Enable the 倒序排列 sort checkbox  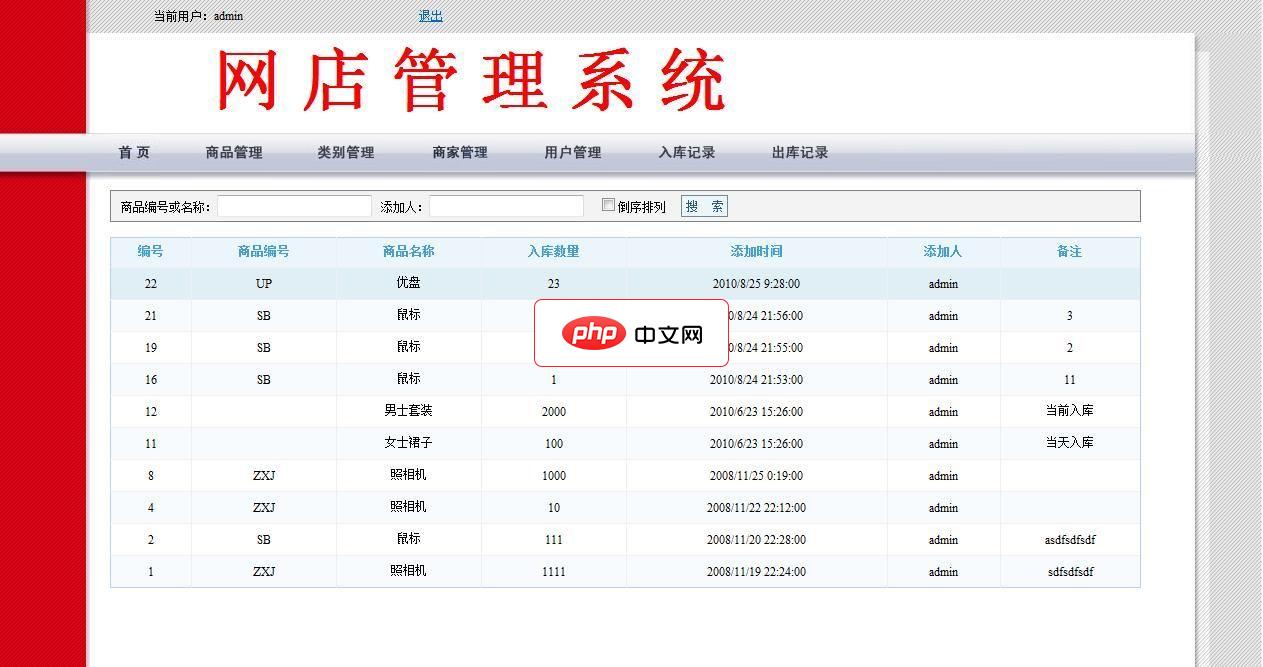point(608,205)
